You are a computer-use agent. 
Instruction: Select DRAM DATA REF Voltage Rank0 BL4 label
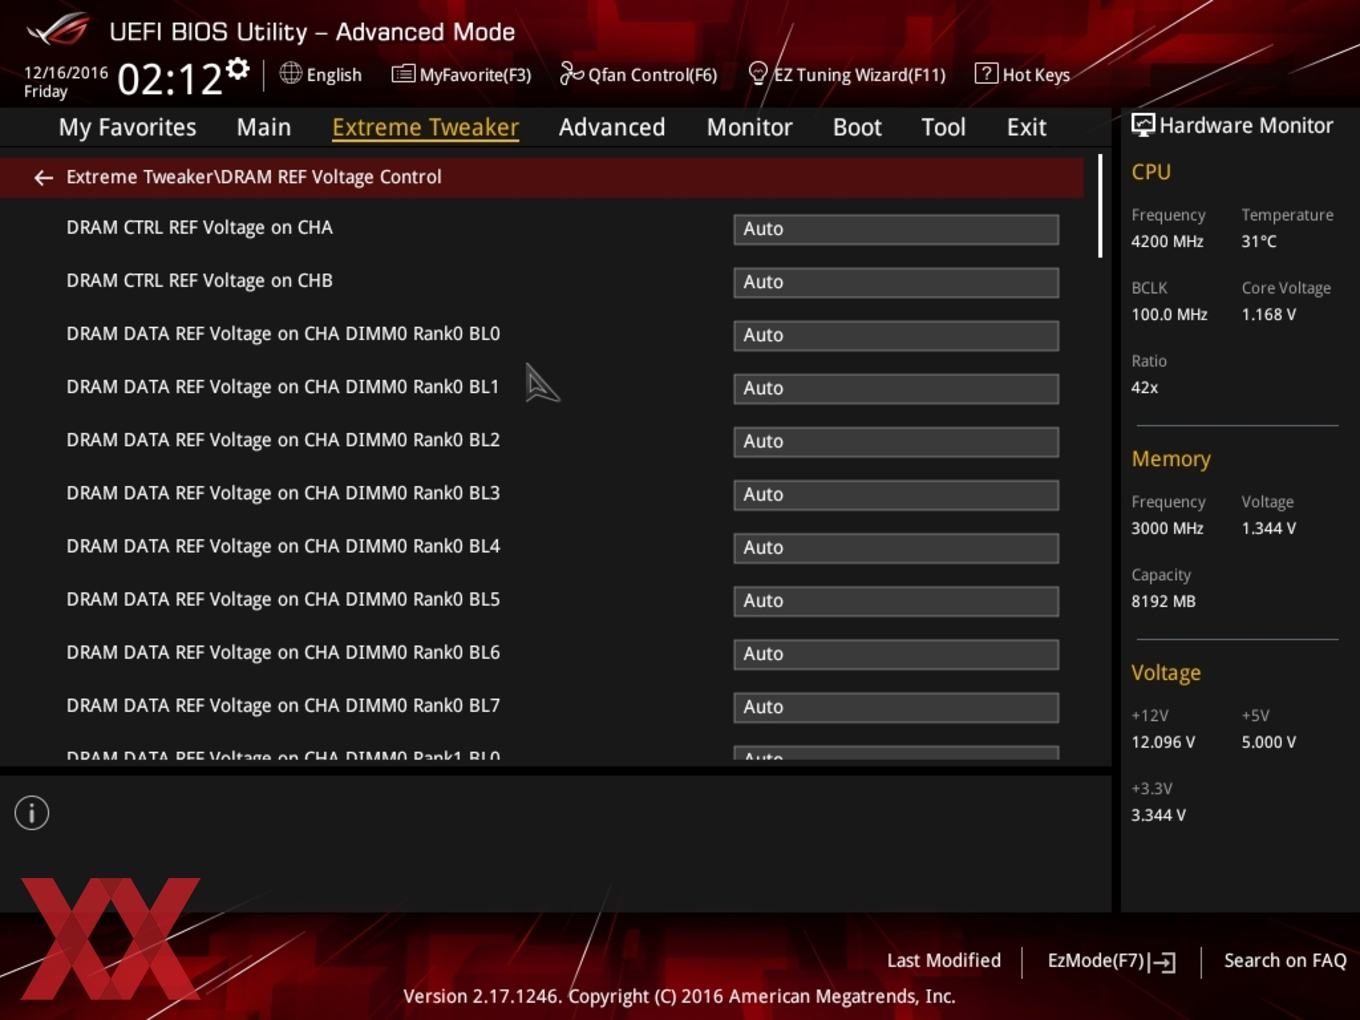[x=283, y=546]
